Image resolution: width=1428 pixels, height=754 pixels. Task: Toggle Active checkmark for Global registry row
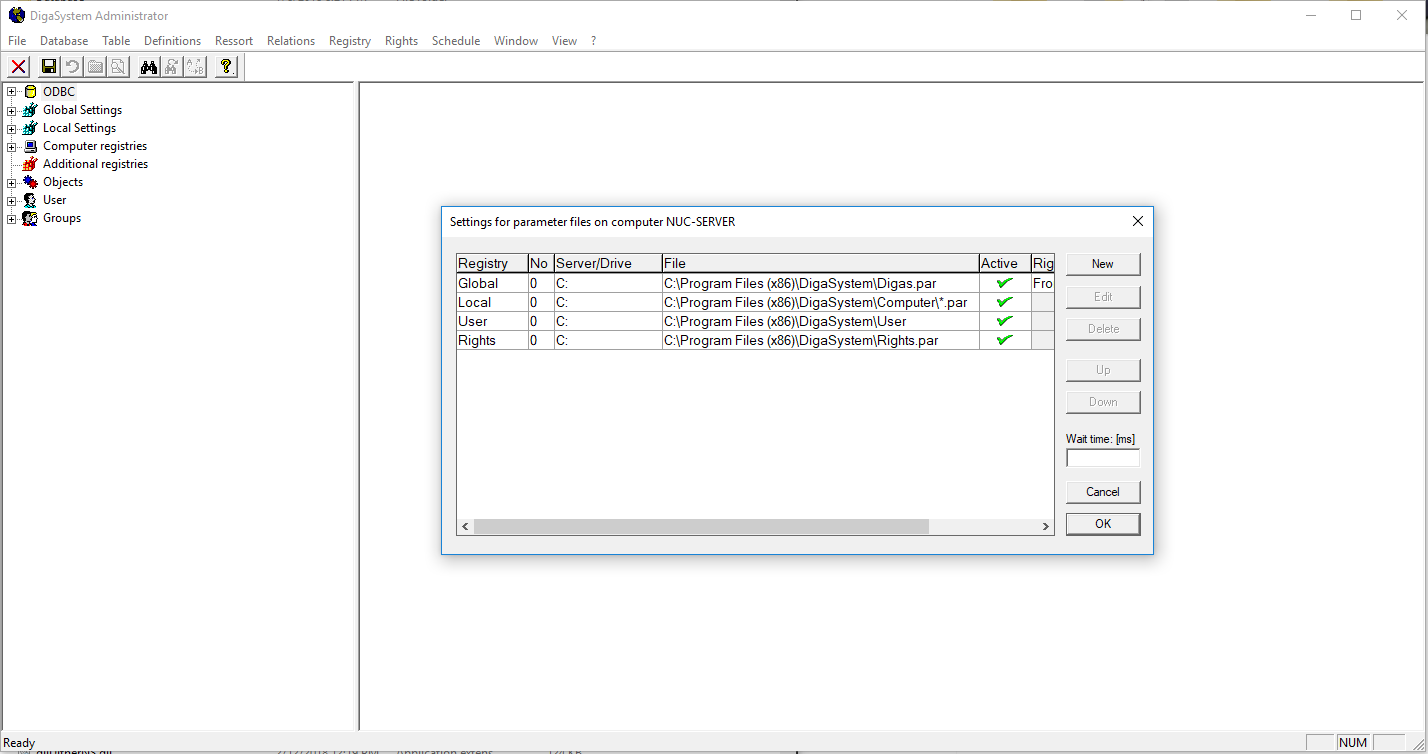pyautogui.click(x=1004, y=283)
